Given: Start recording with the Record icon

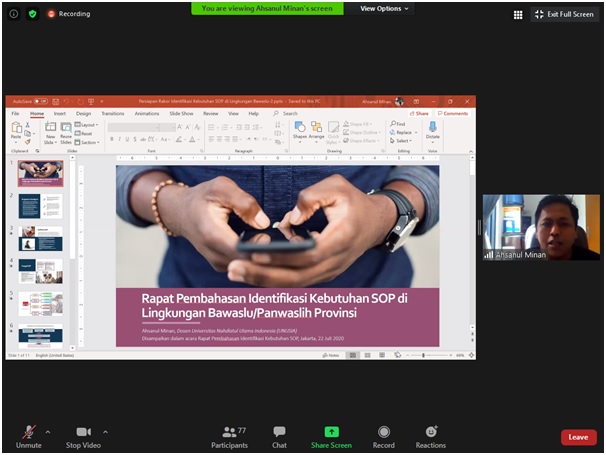Looking at the screenshot, I should pos(384,431).
